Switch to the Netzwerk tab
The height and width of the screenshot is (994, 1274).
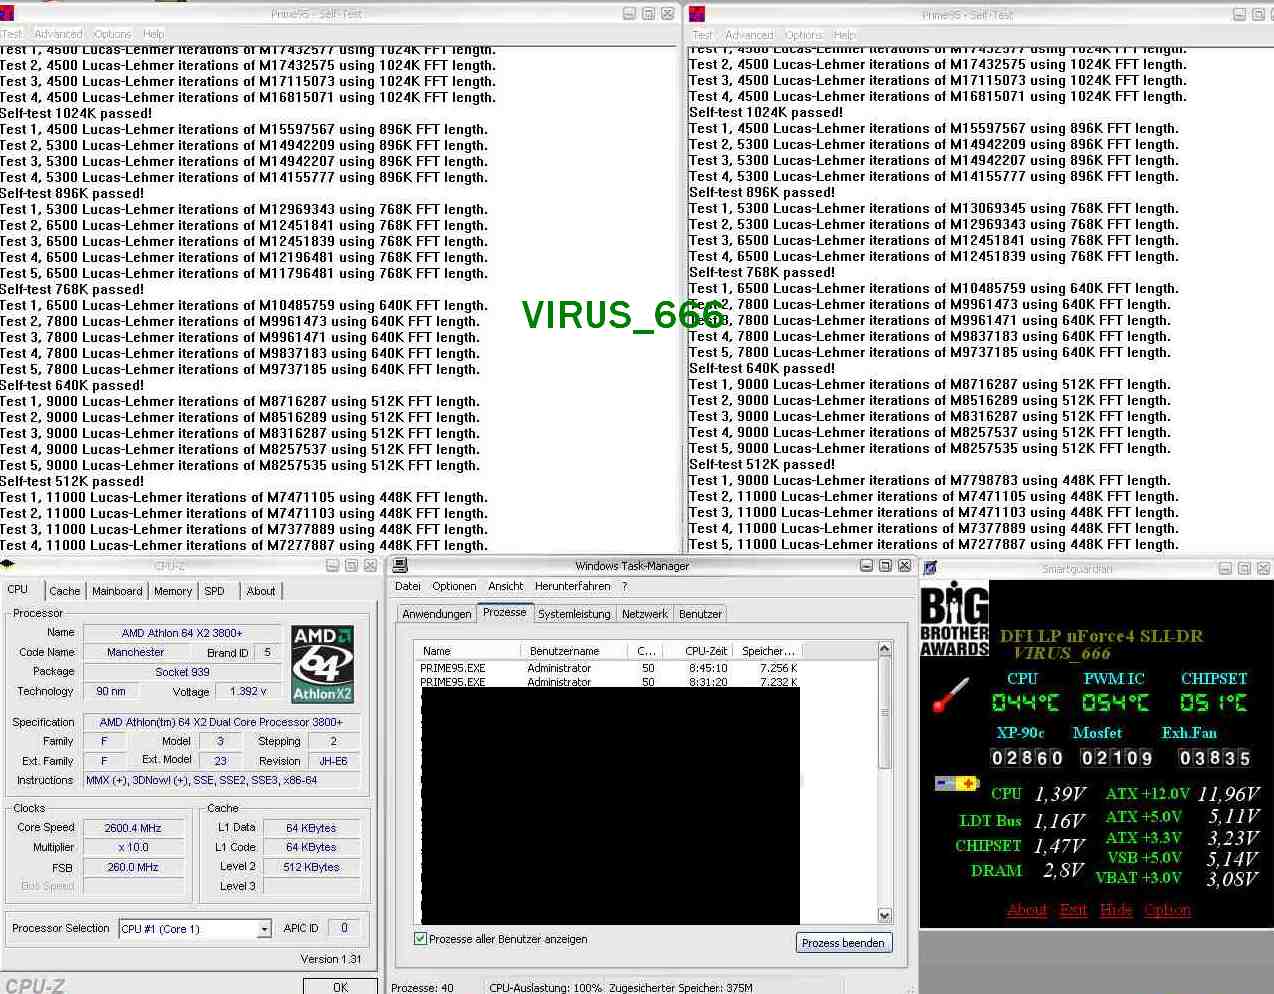645,614
